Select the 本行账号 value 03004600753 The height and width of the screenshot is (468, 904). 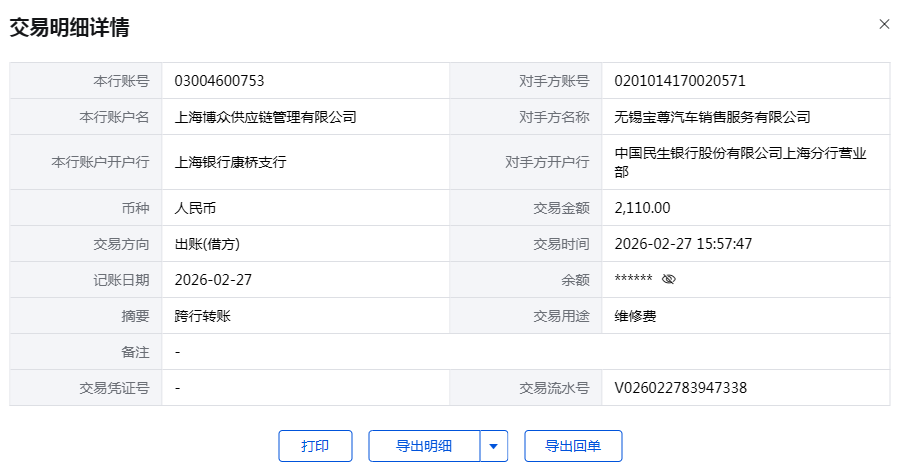(x=219, y=81)
